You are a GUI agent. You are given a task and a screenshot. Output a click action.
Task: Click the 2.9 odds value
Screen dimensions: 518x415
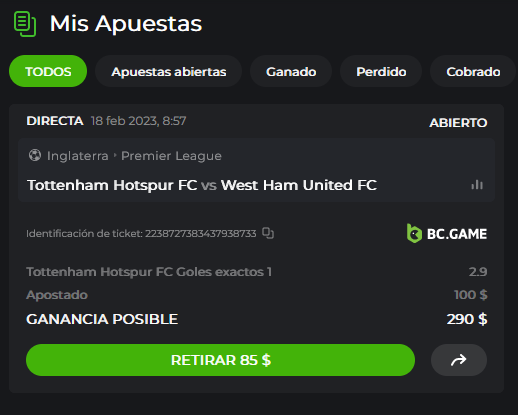478,272
